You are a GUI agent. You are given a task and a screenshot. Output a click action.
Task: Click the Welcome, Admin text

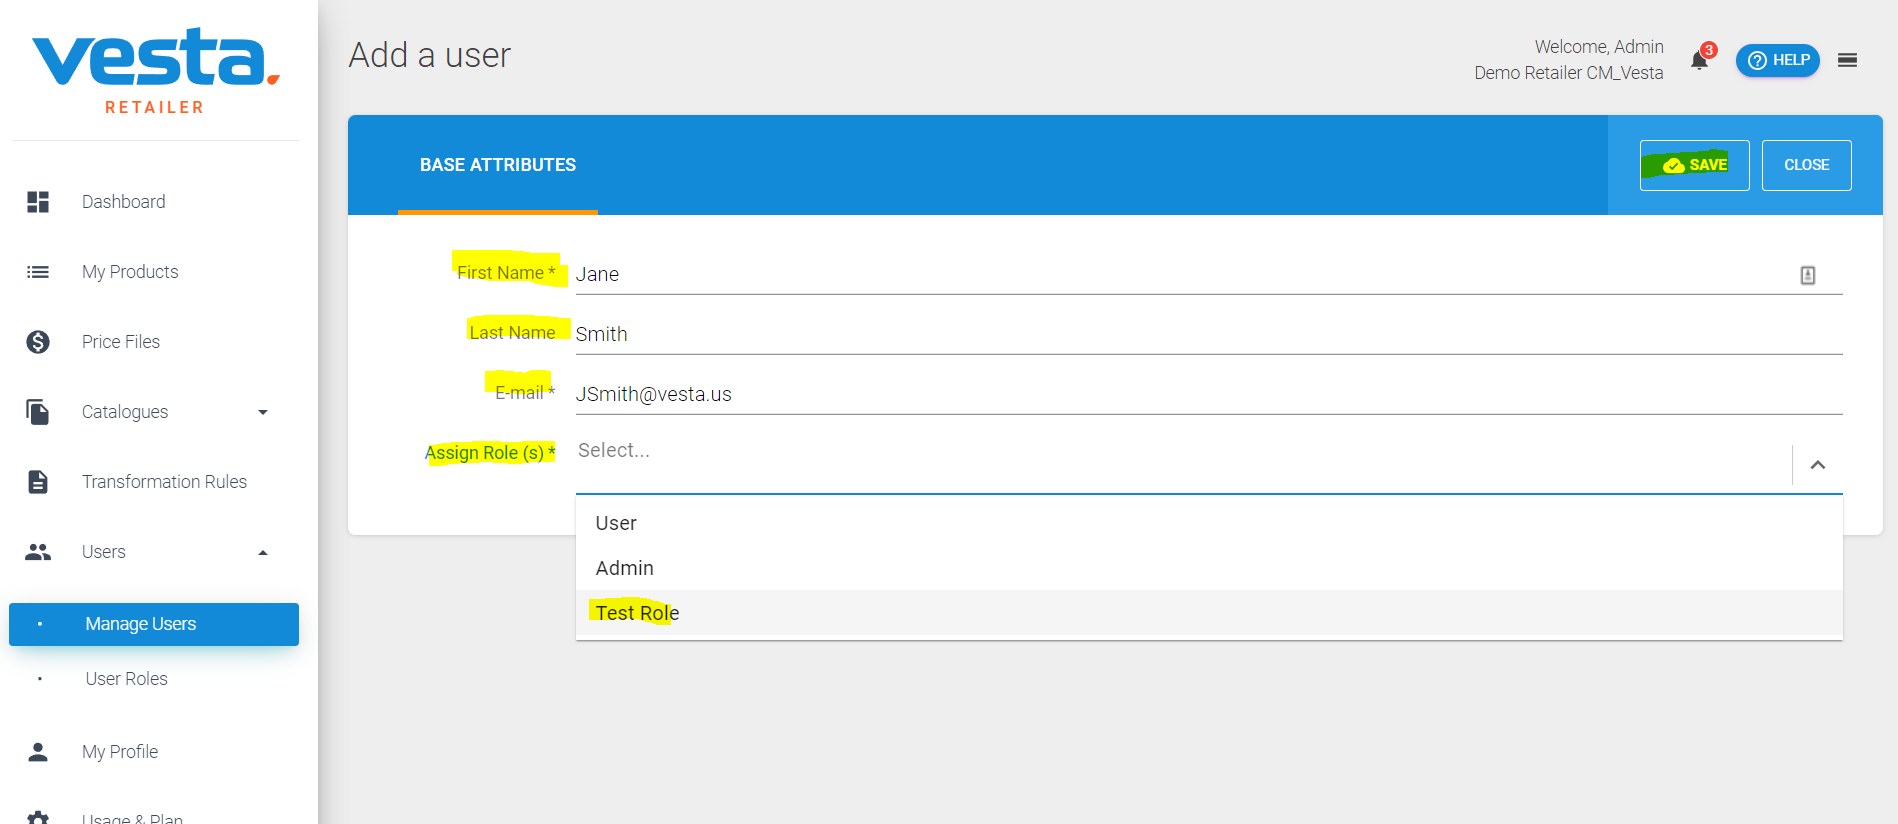(x=1599, y=47)
